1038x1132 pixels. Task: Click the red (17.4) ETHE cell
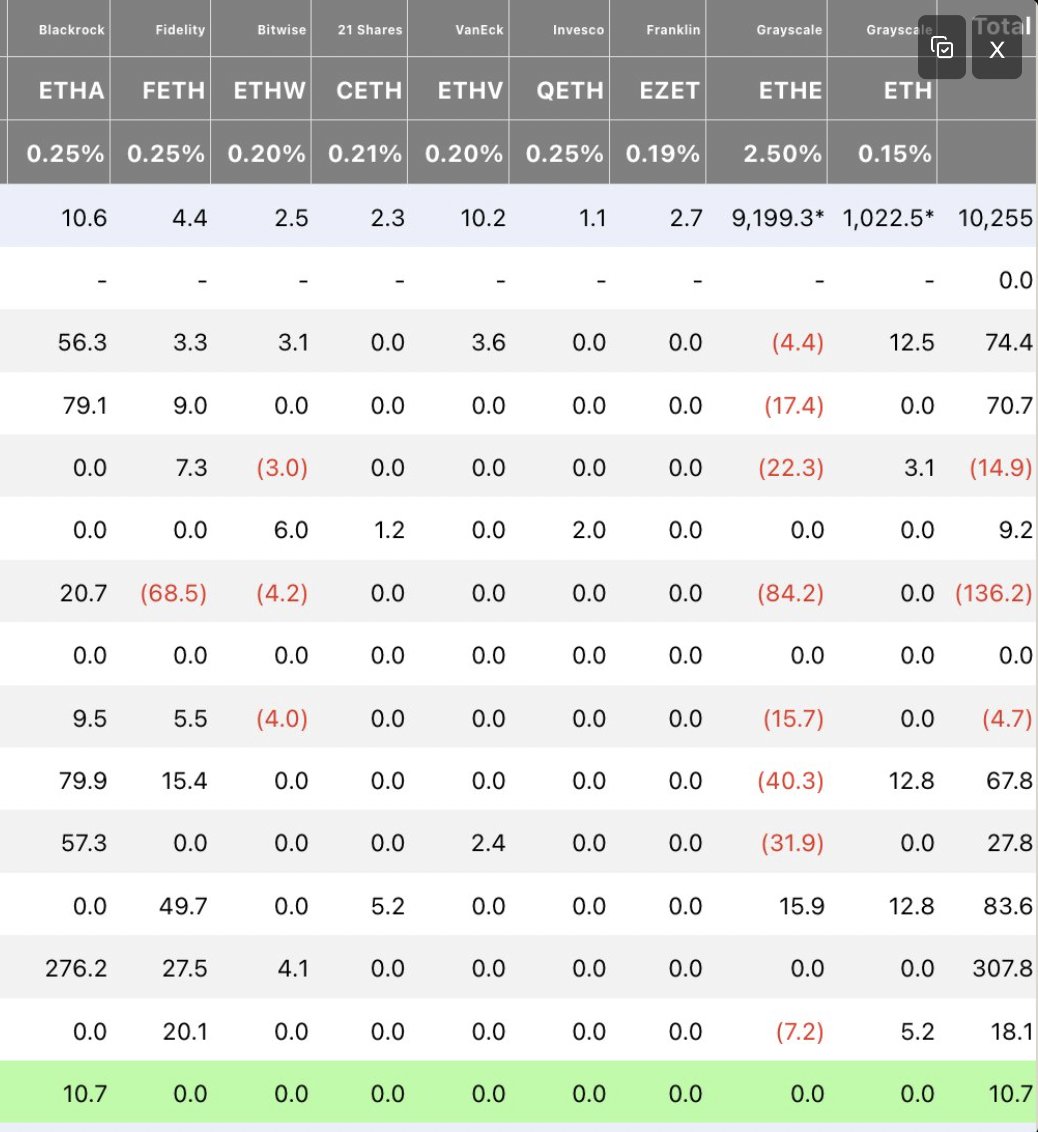coord(794,405)
